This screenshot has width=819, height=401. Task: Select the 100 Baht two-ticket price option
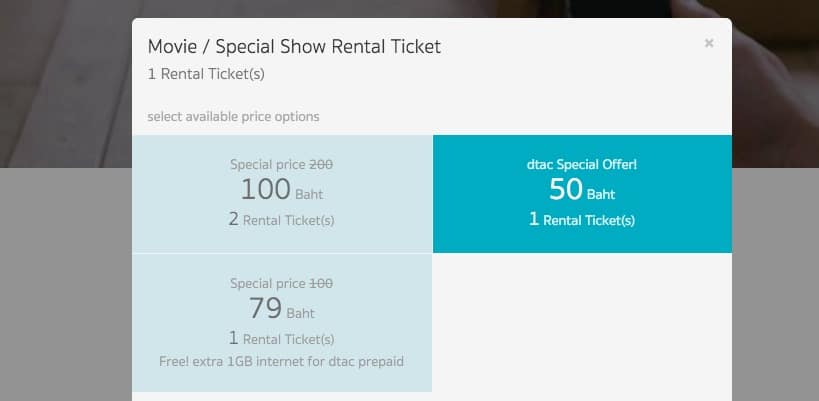coord(282,194)
